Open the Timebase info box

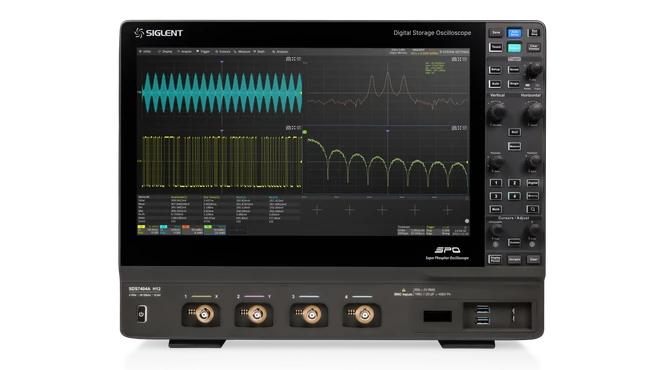[411, 230]
